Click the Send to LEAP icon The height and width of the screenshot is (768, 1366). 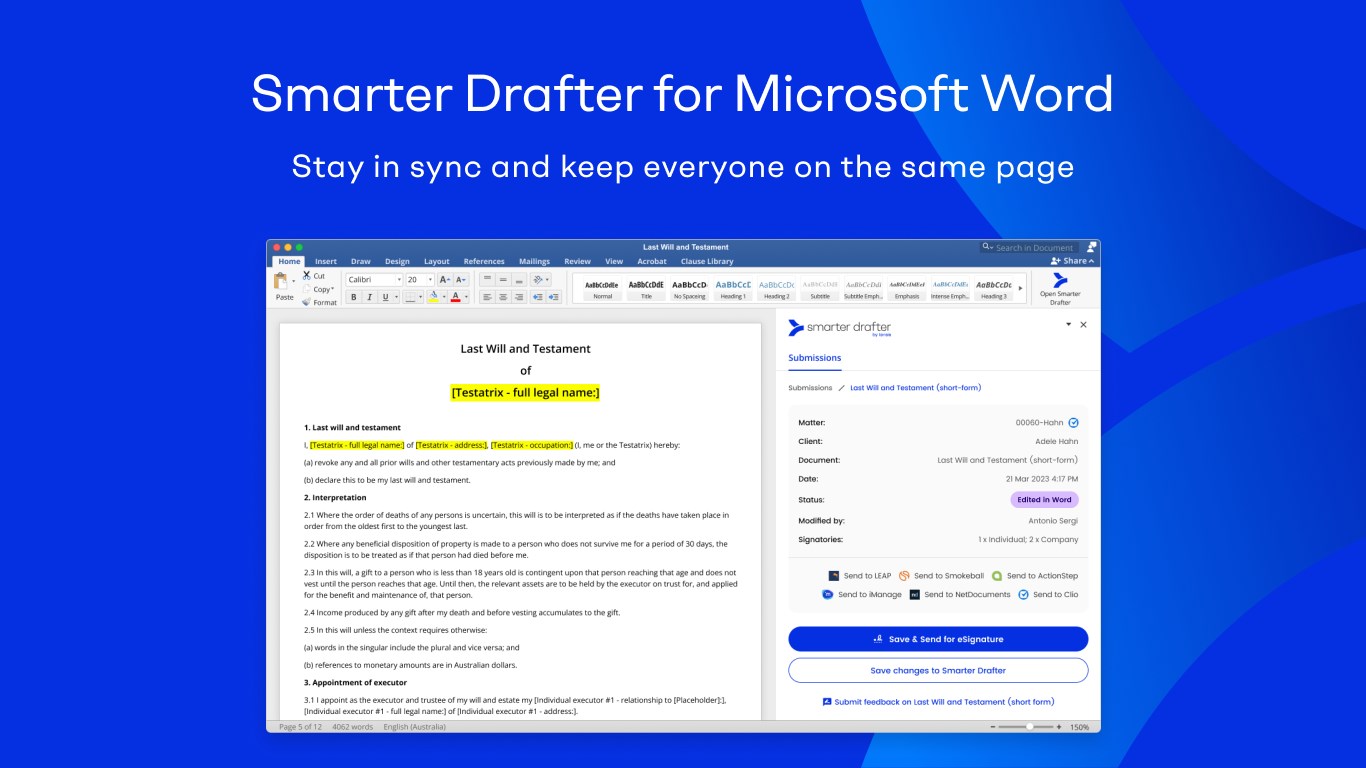[x=834, y=576]
